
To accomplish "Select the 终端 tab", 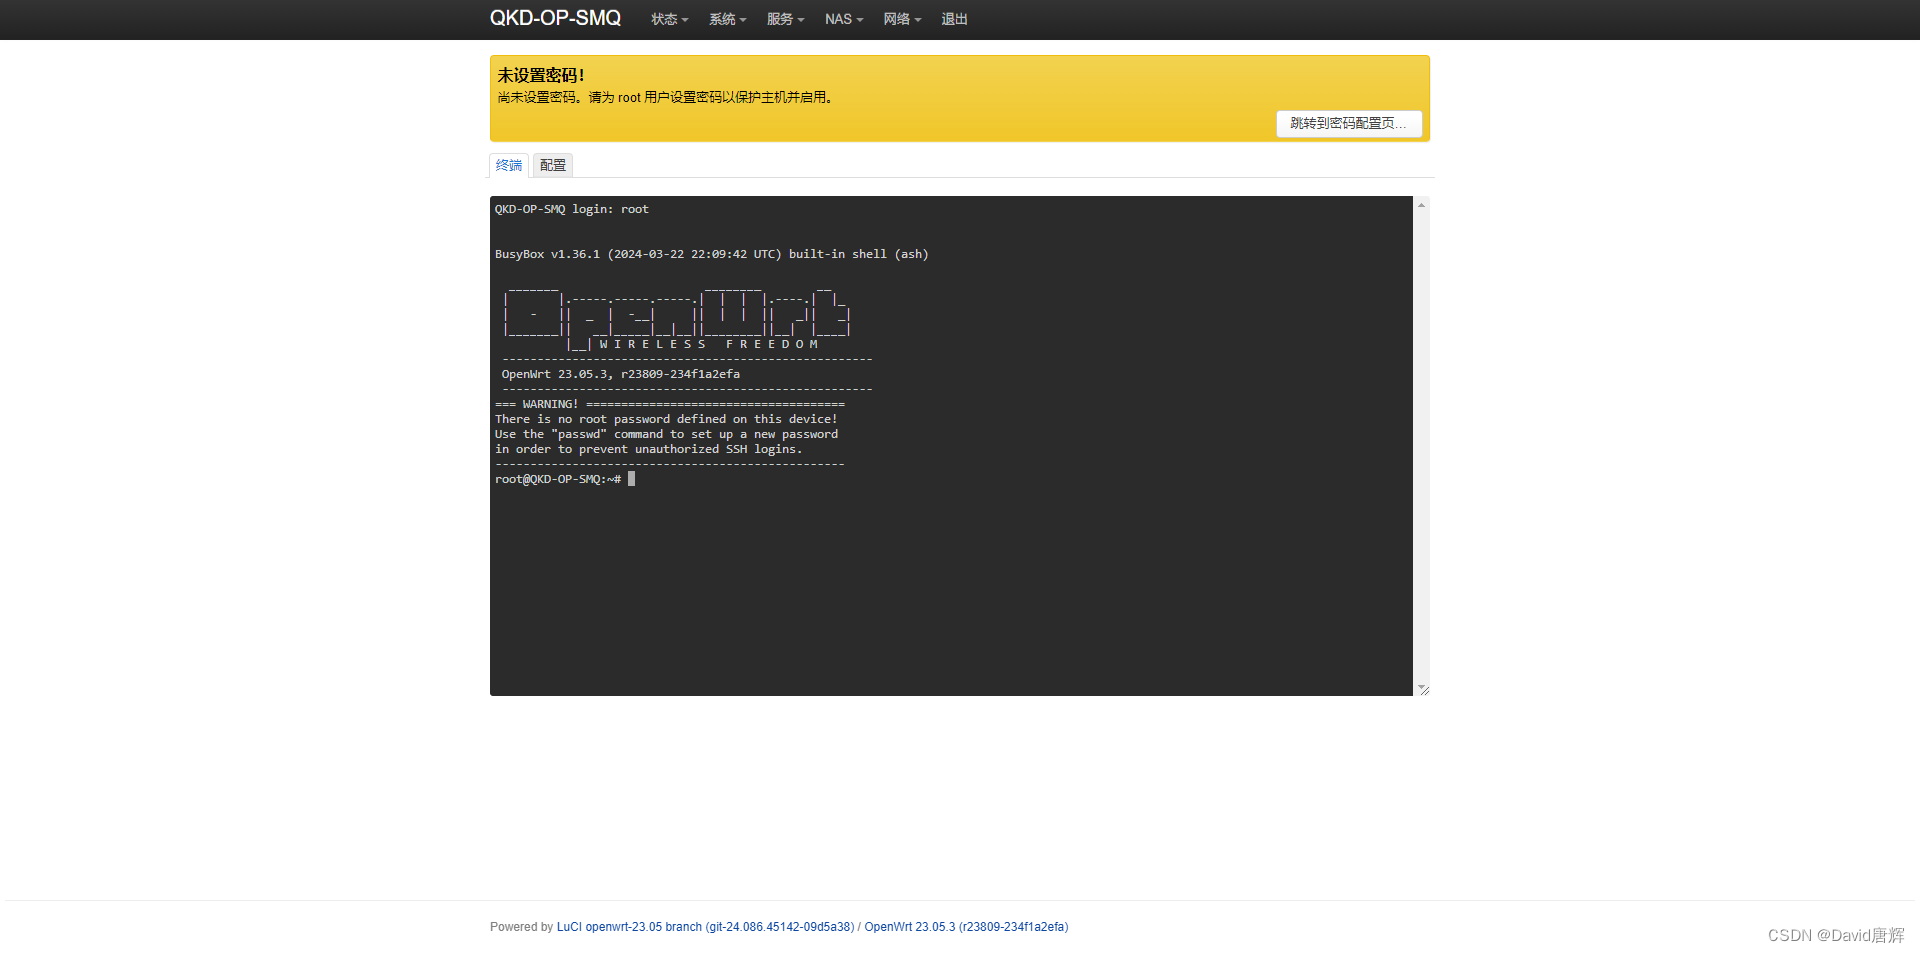I will (509, 164).
